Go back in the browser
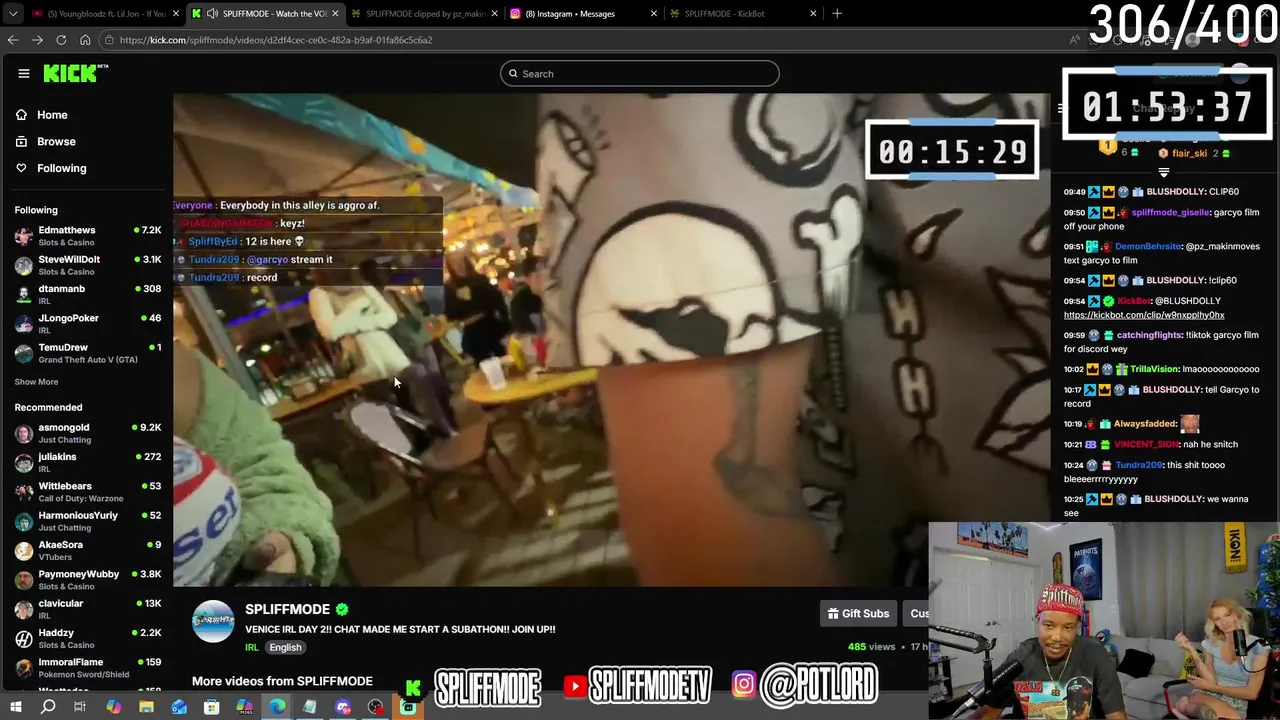The image size is (1280, 720). point(13,40)
